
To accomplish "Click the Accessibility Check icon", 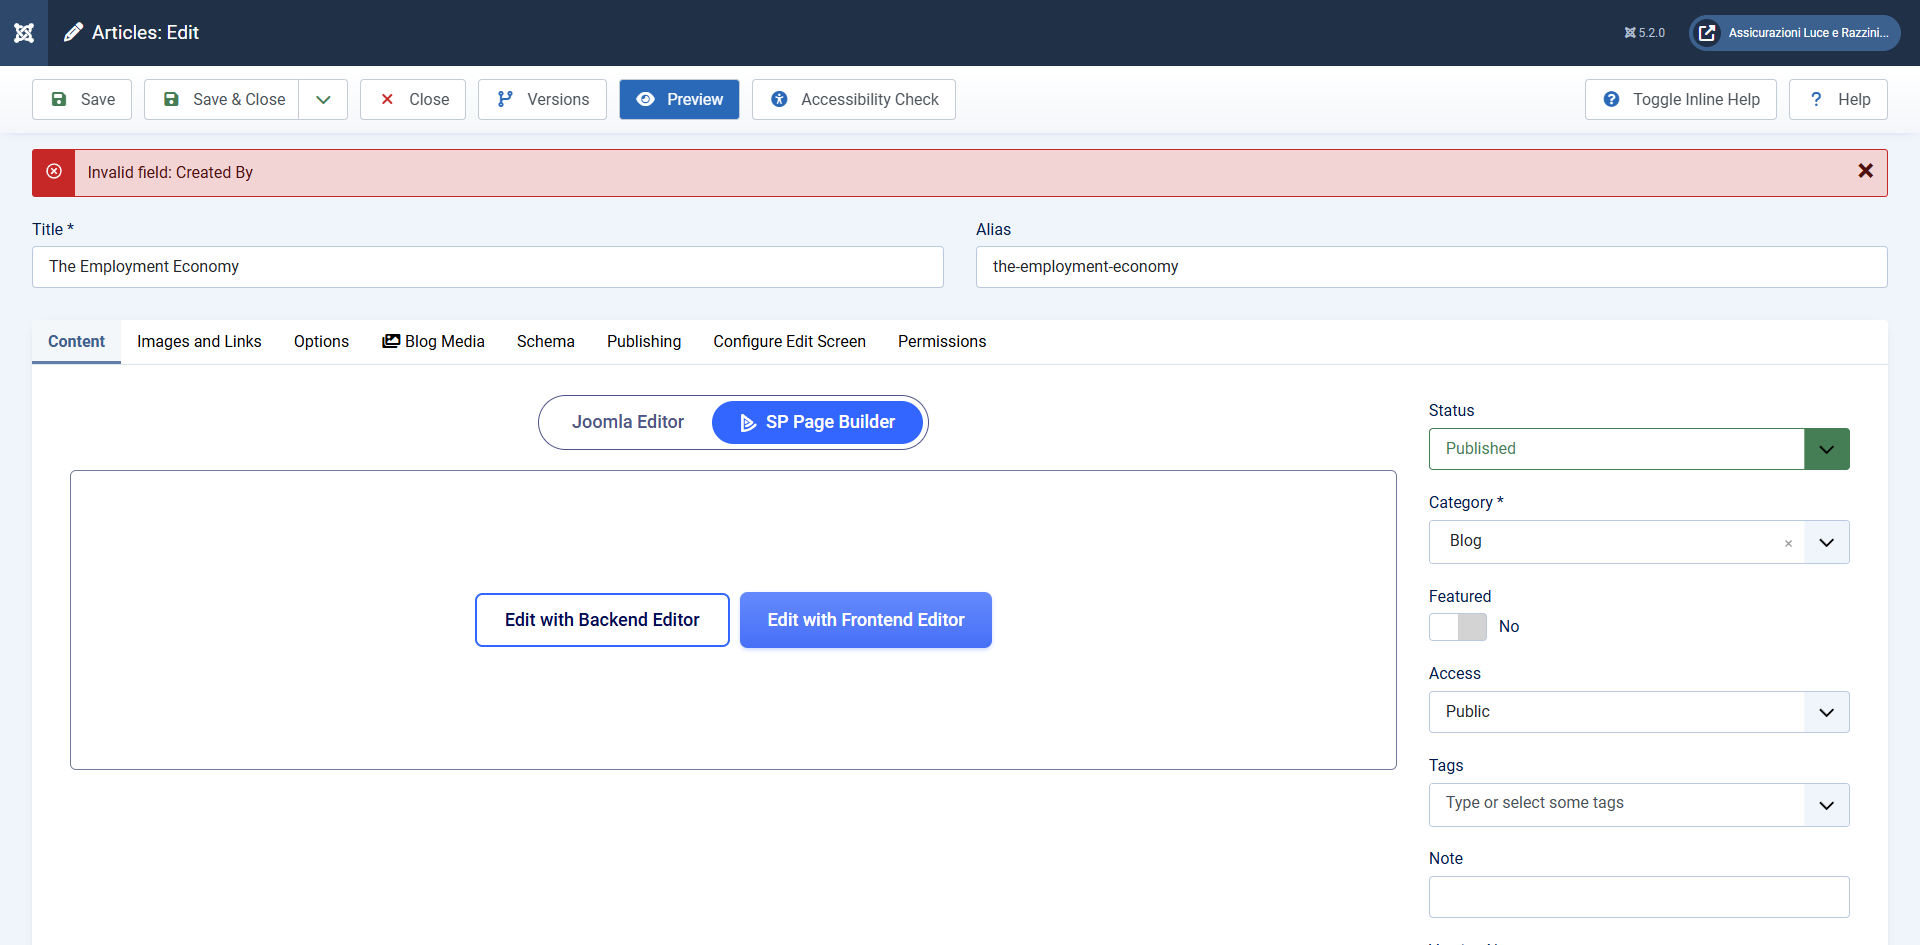I will coord(779,99).
